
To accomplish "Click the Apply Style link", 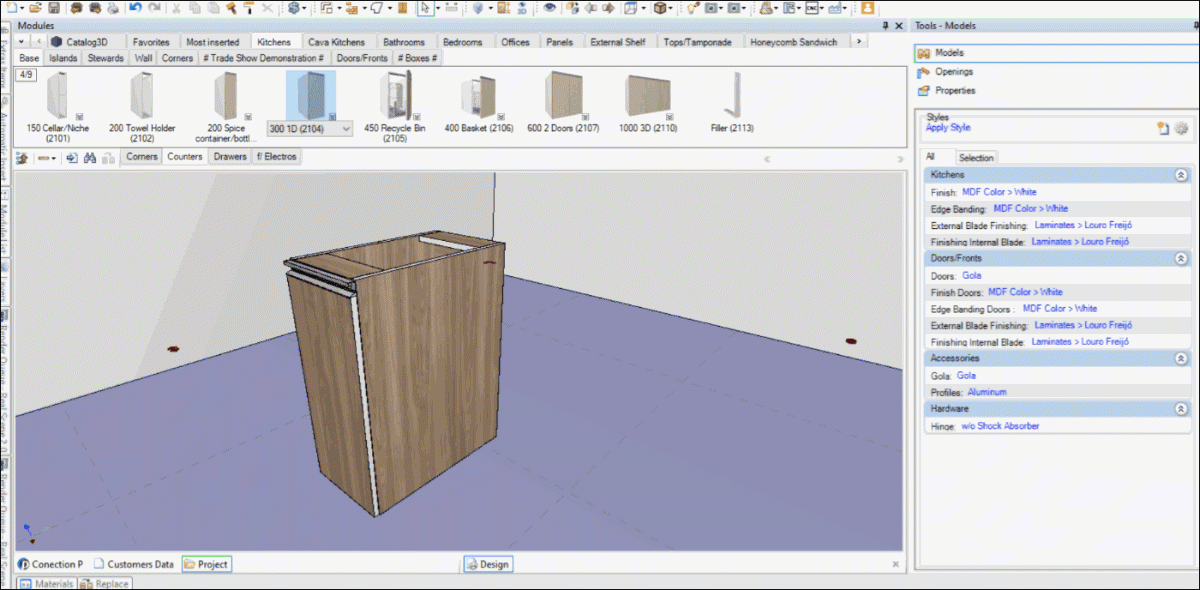I will click(948, 128).
